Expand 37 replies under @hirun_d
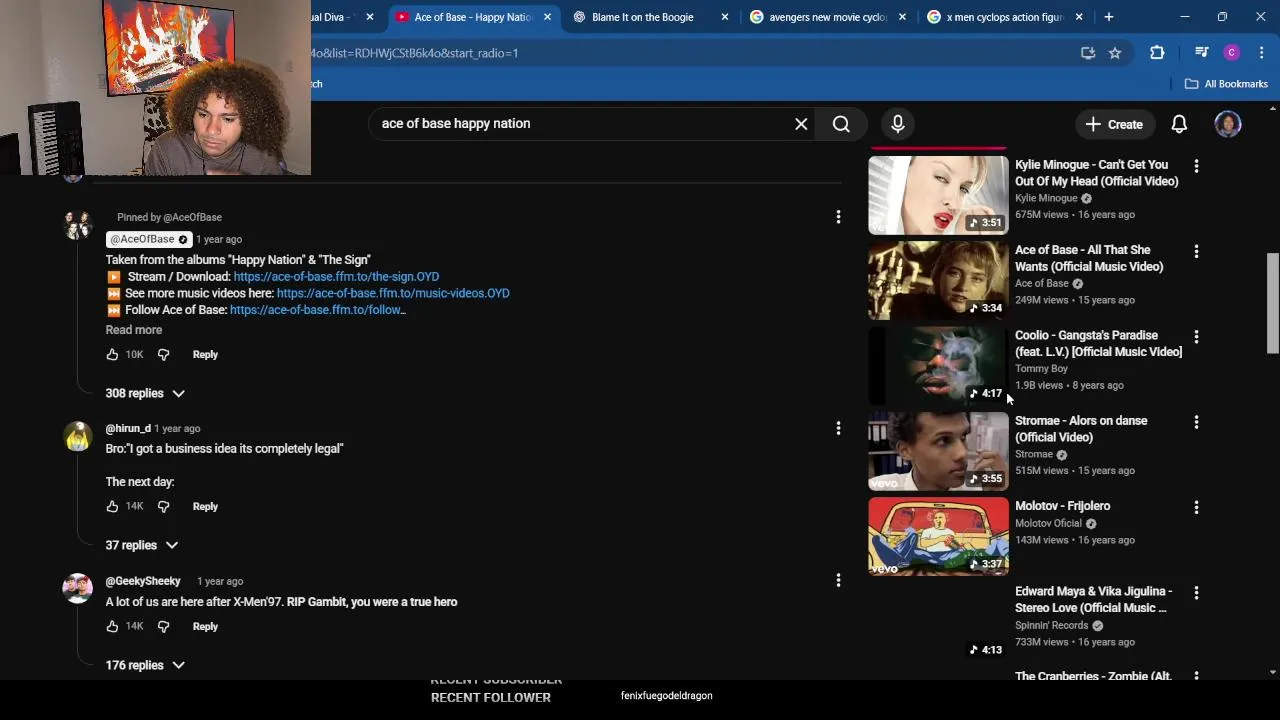Viewport: 1280px width, 720px height. (142, 545)
